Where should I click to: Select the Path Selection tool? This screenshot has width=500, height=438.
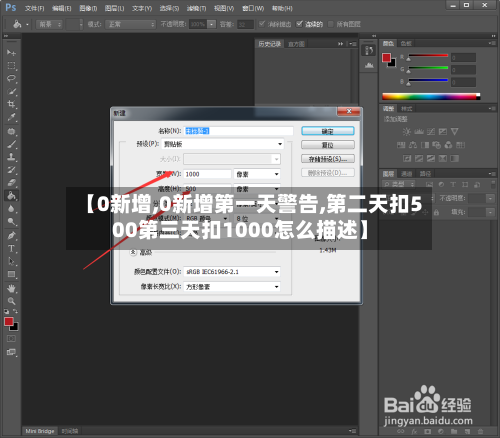tap(11, 261)
